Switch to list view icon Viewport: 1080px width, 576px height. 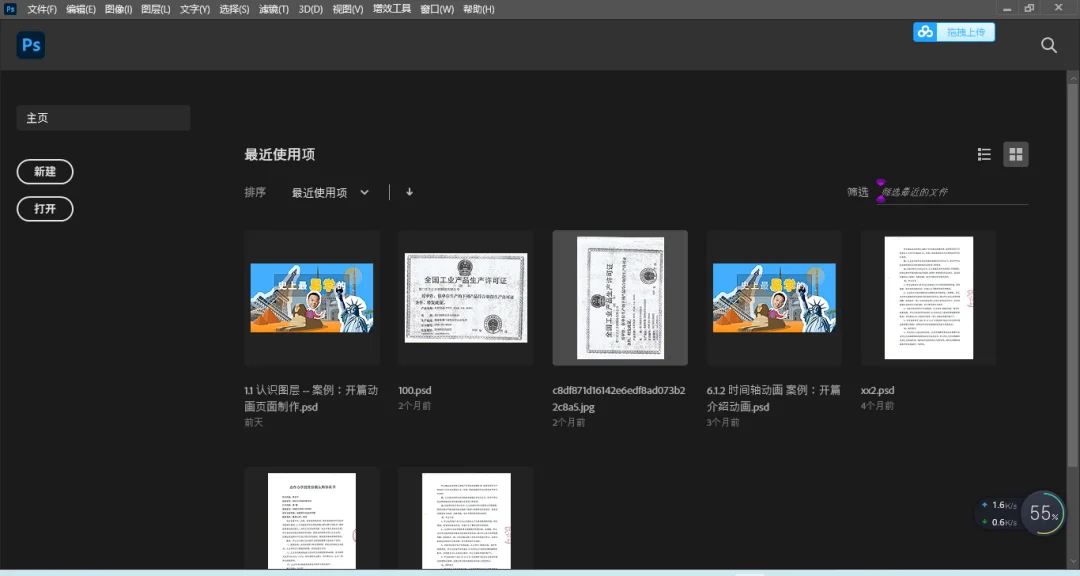[x=984, y=154]
